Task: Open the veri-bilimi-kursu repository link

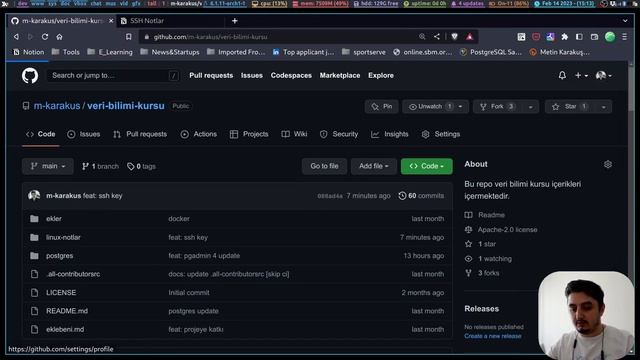Action: (x=126, y=106)
